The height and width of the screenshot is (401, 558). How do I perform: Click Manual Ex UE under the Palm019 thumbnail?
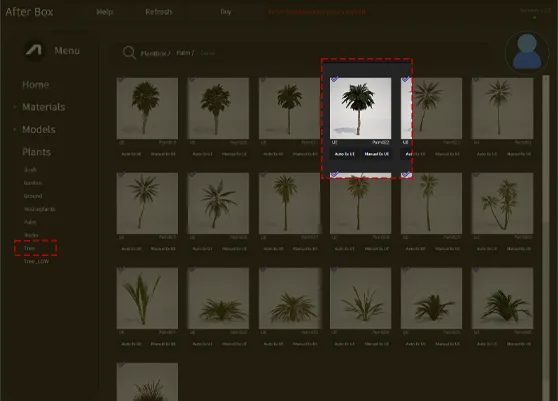tap(163, 154)
